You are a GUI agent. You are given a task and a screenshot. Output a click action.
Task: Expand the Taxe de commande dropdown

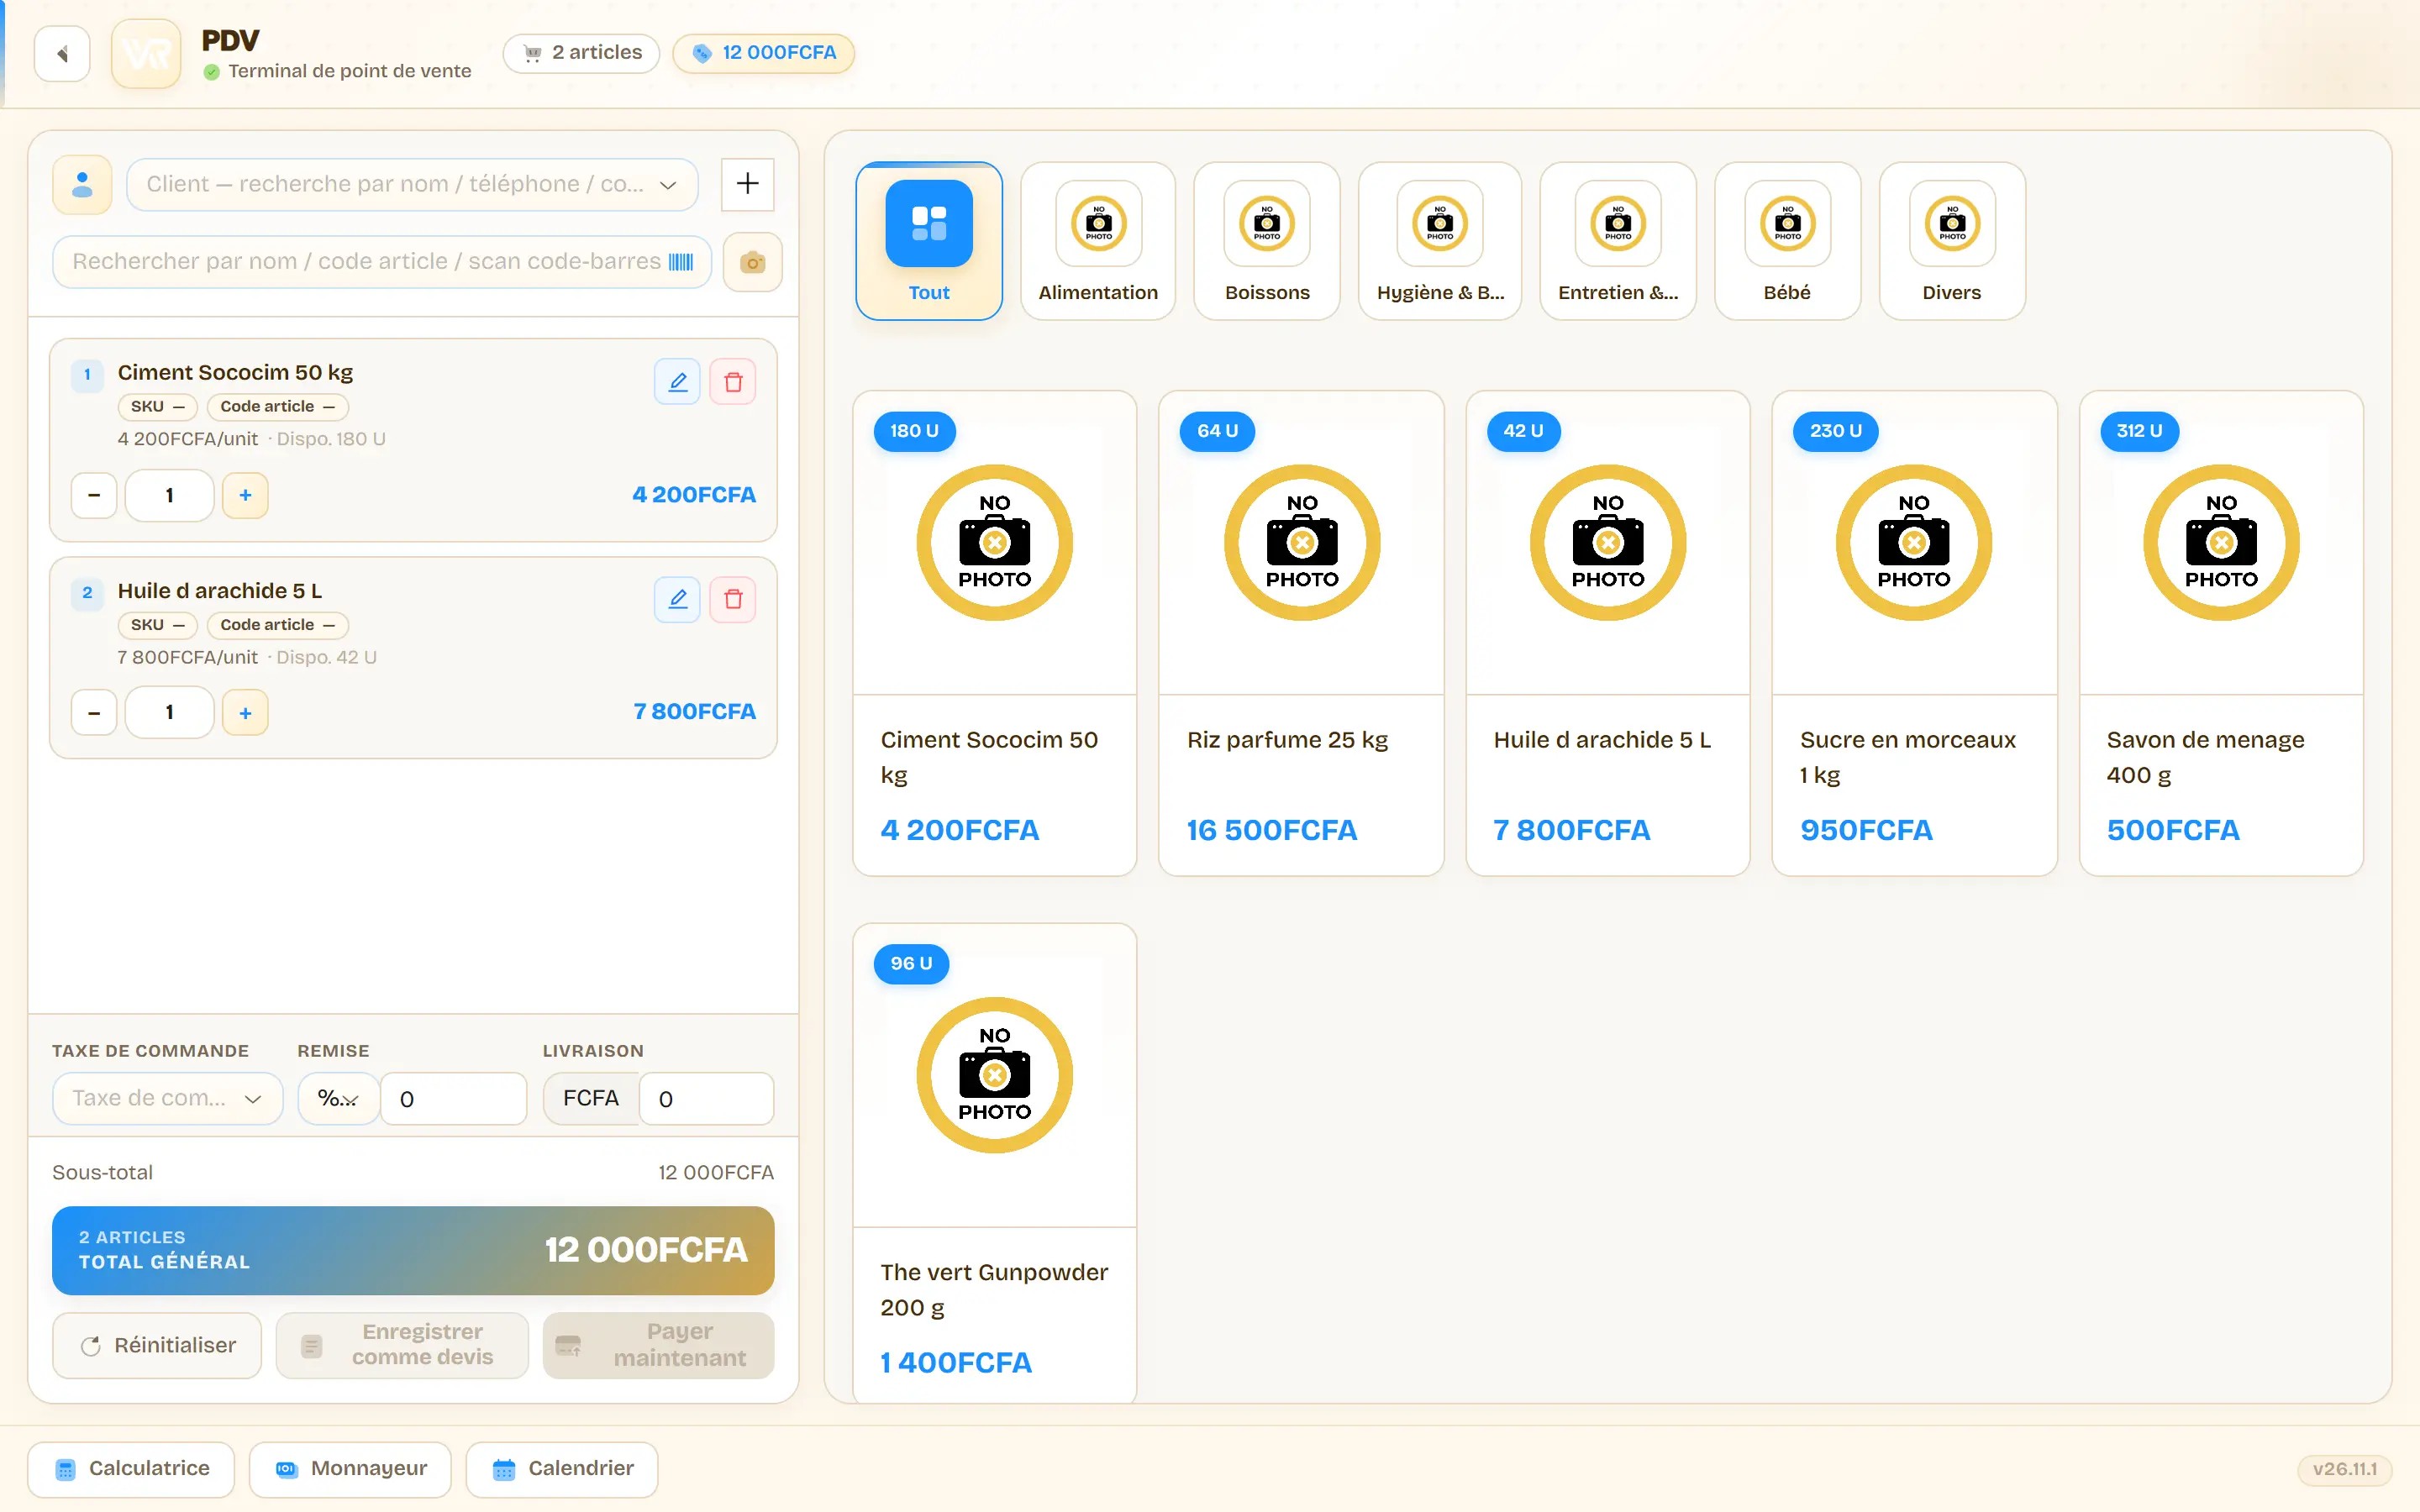[x=167, y=1098]
